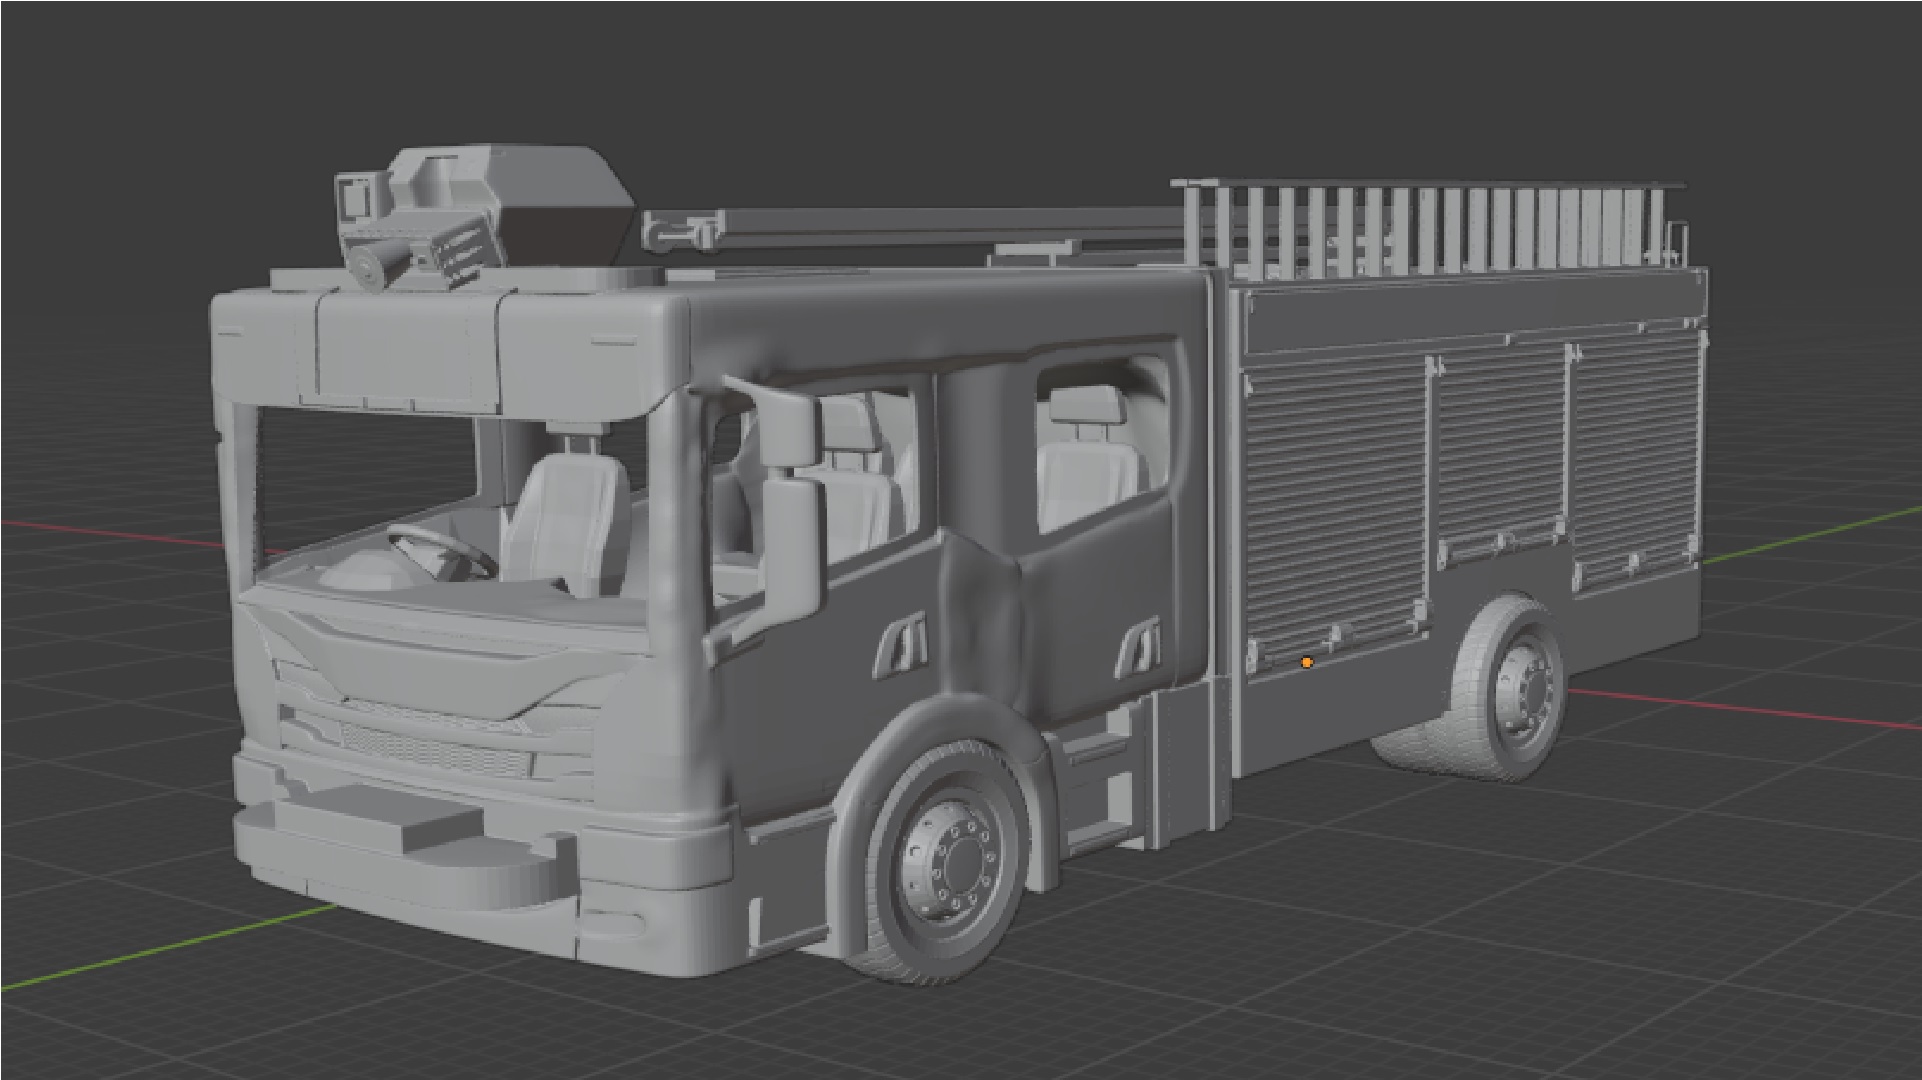The width and height of the screenshot is (1922, 1080).
Task: Select the door handle recess on the cab door
Action: click(x=900, y=645)
